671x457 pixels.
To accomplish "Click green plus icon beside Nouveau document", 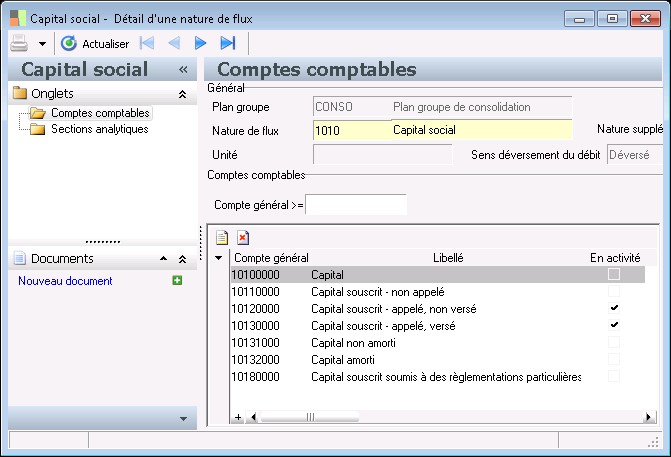I will point(177,280).
